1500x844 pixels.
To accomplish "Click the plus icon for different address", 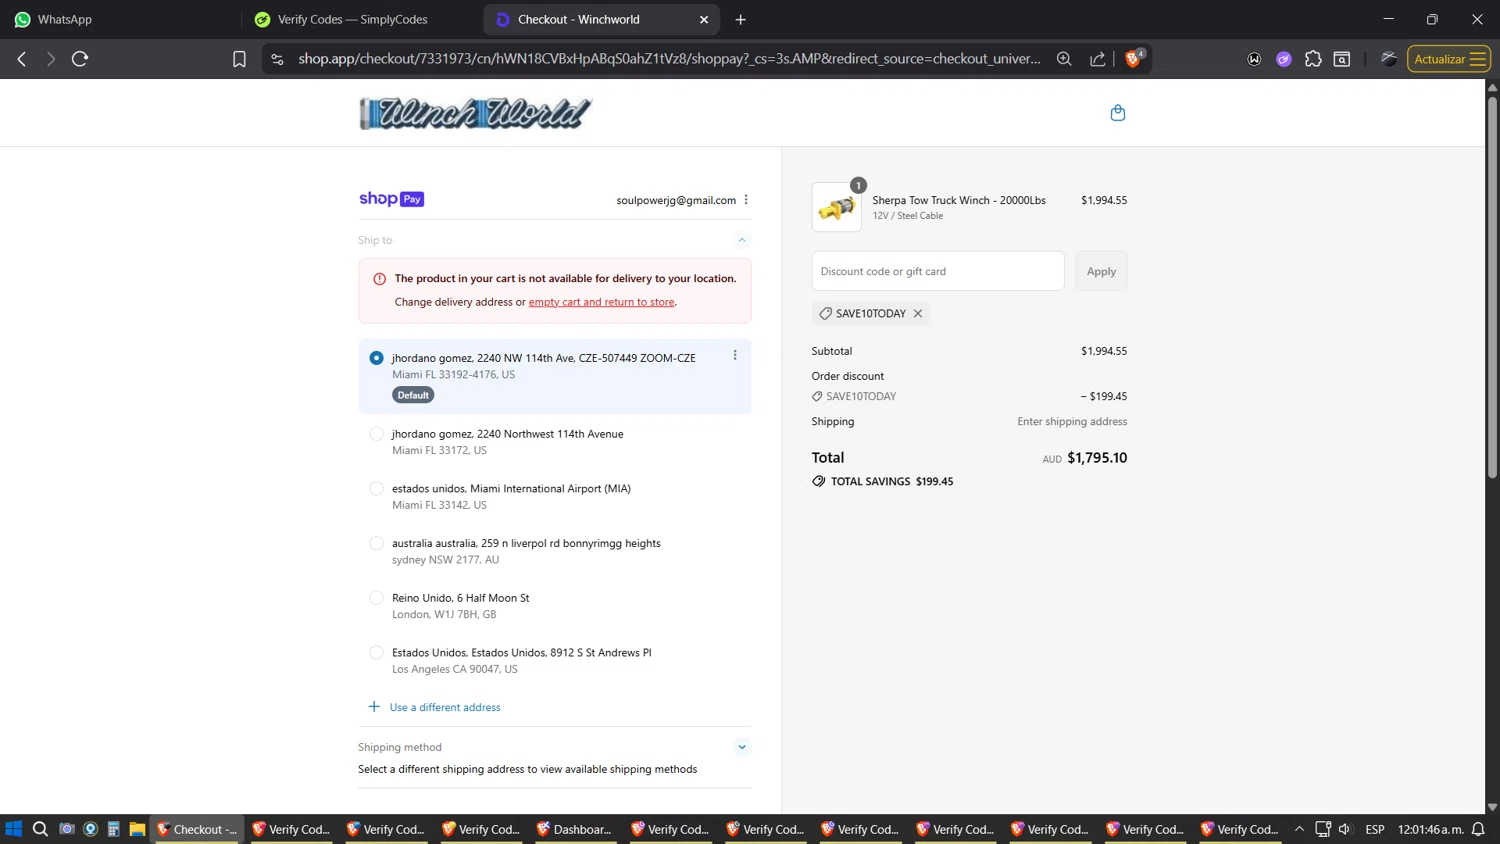I will 374,706.
